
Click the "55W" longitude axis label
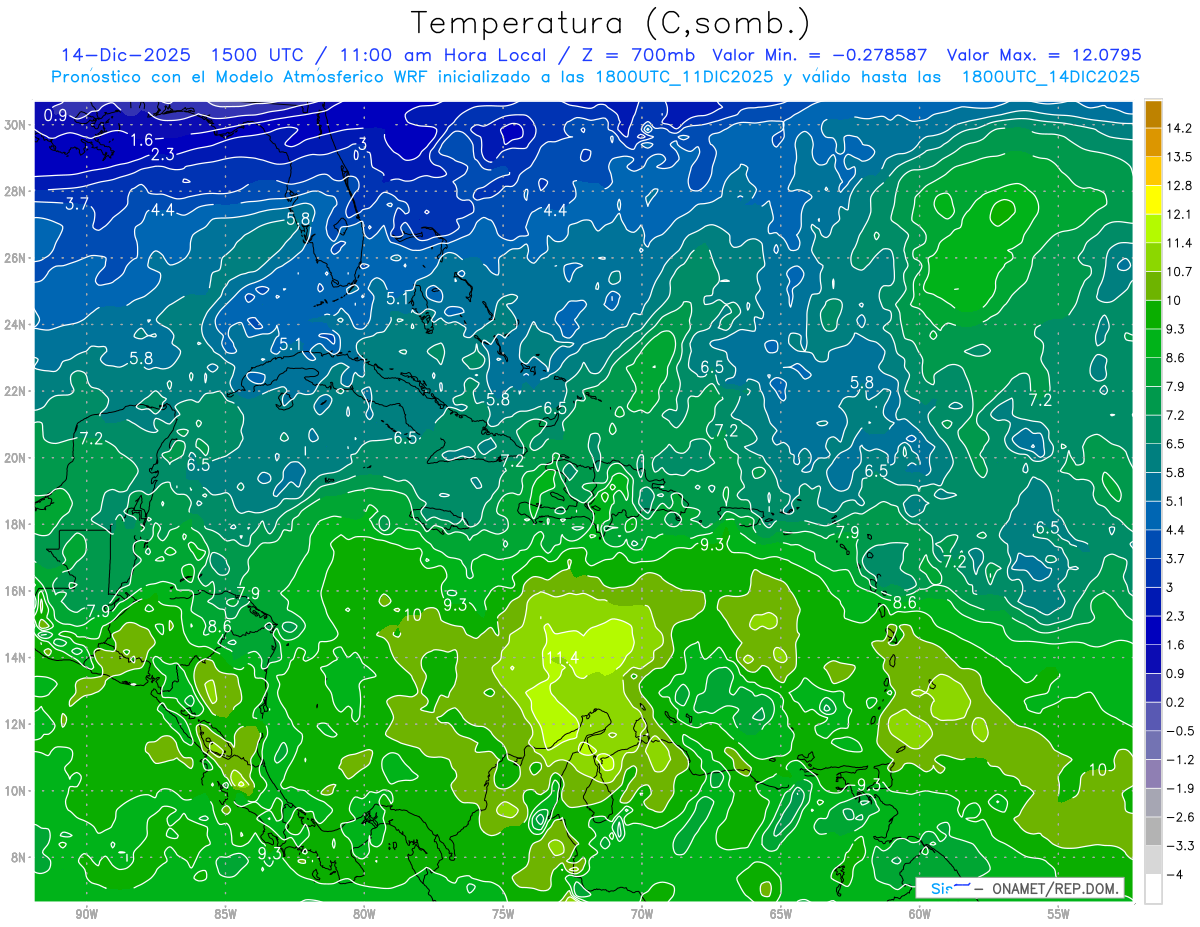[1059, 915]
